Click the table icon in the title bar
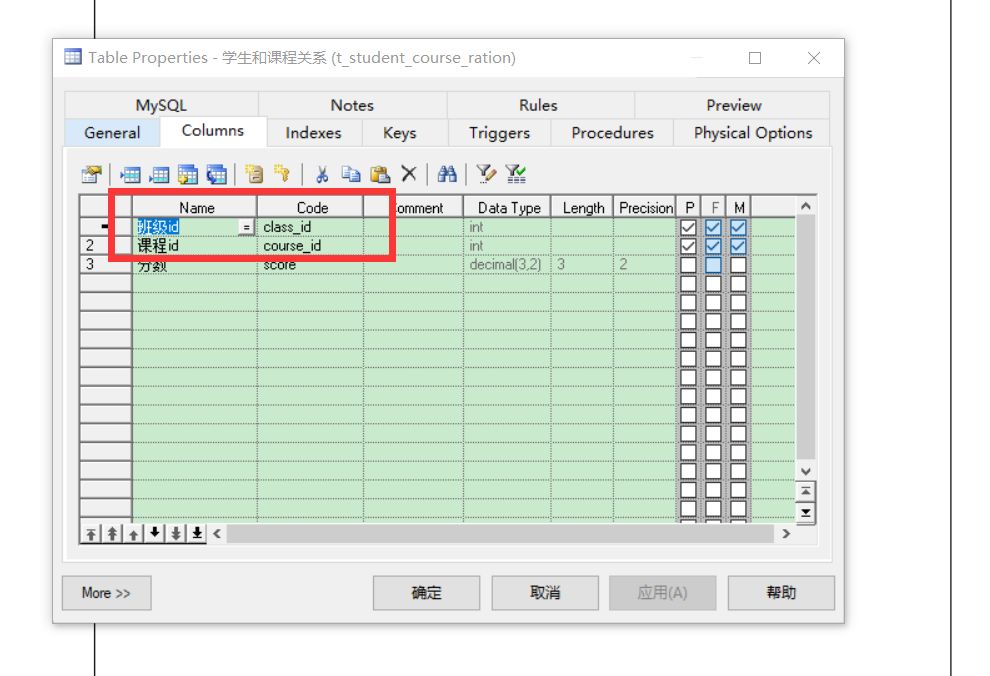This screenshot has height=676, width=990. (73, 57)
